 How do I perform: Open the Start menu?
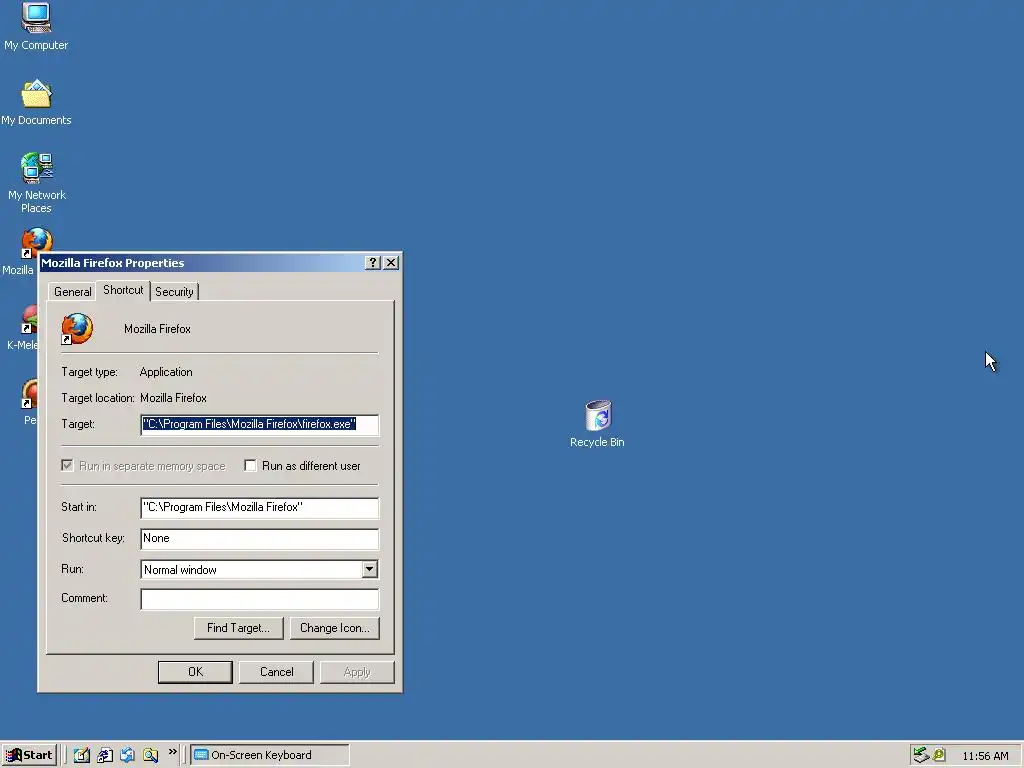29,755
